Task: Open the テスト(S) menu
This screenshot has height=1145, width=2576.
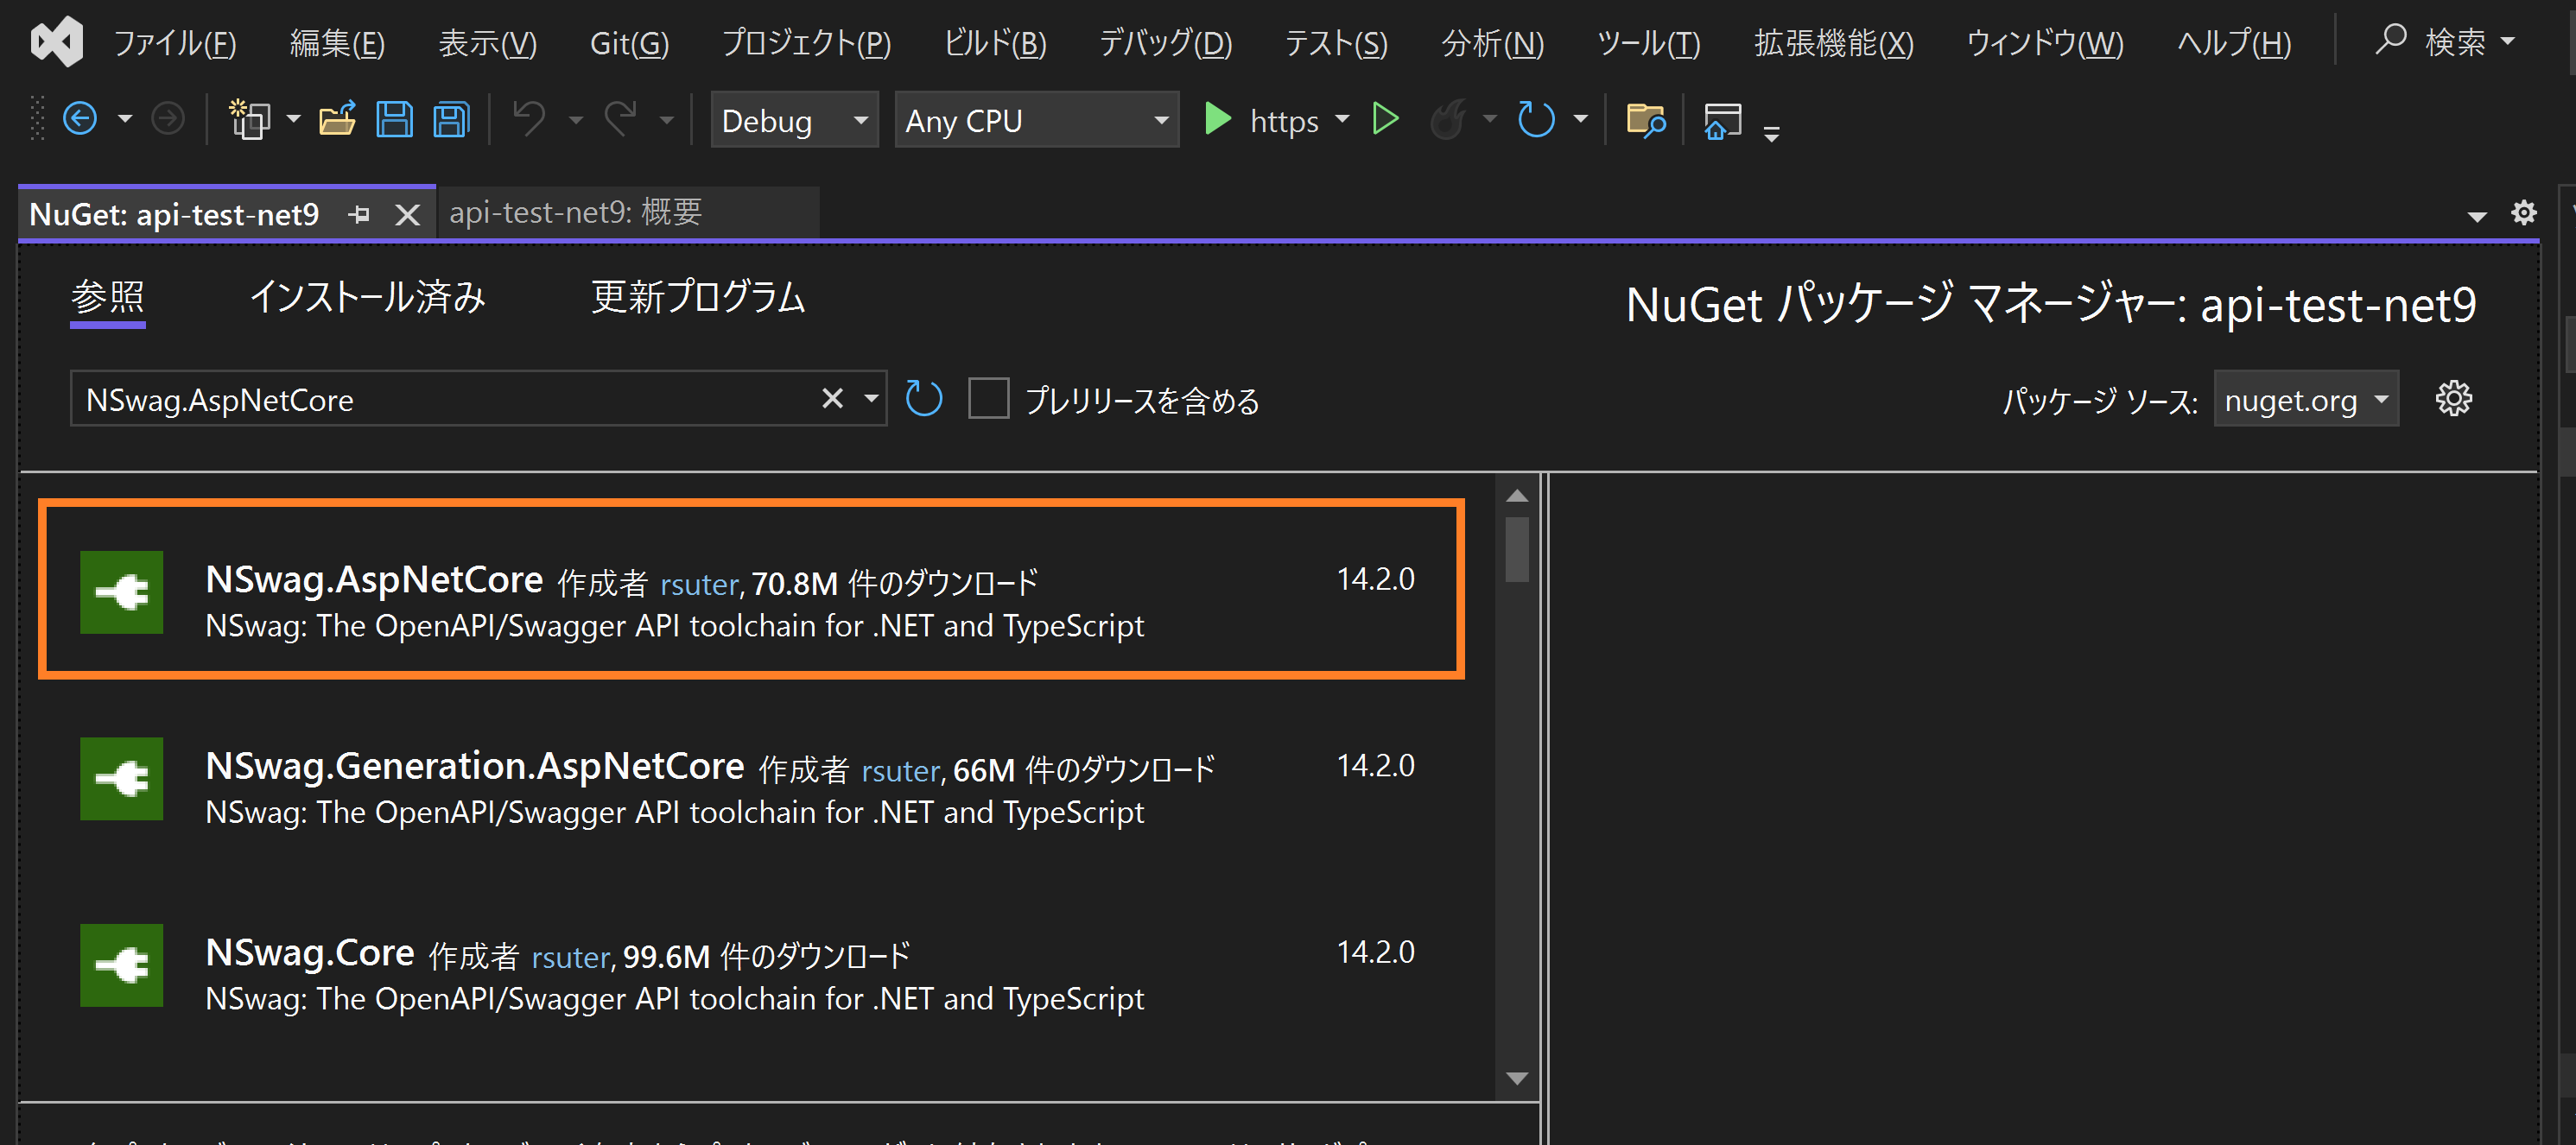Action: pyautogui.click(x=1336, y=43)
